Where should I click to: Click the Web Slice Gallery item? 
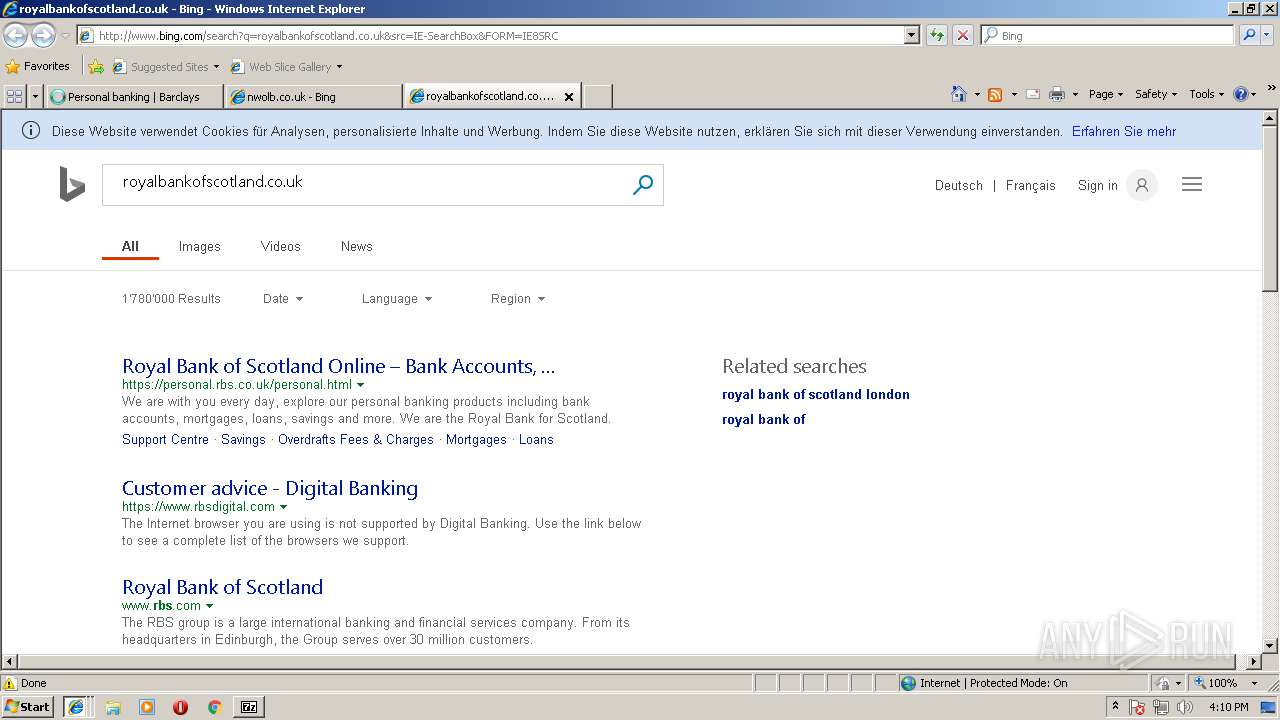click(x=286, y=67)
